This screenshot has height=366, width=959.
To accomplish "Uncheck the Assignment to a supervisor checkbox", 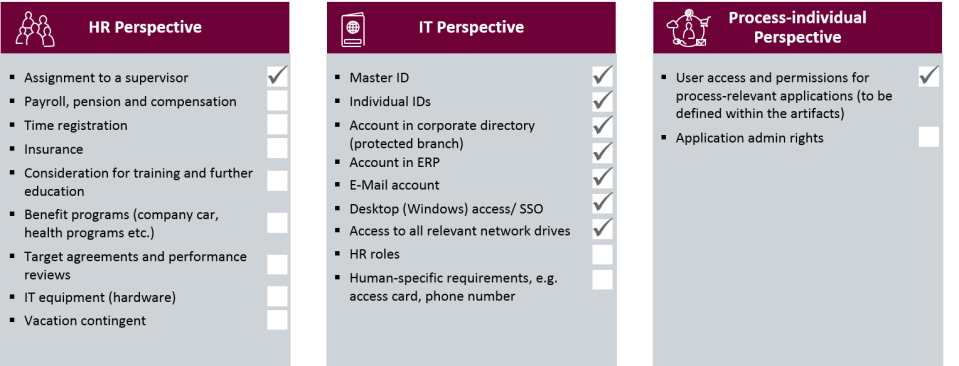I will (x=277, y=77).
